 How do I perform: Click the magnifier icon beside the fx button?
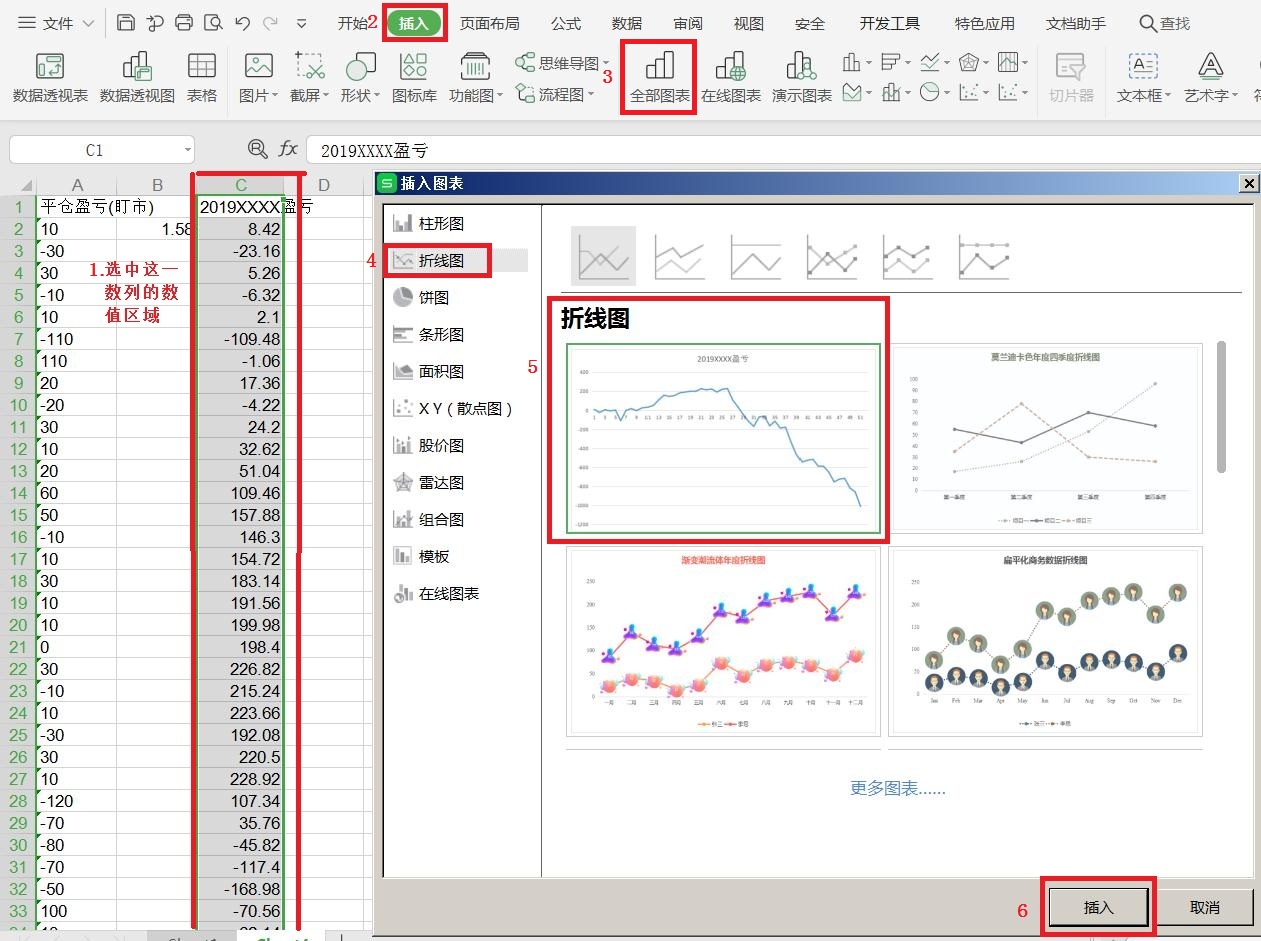pos(258,149)
